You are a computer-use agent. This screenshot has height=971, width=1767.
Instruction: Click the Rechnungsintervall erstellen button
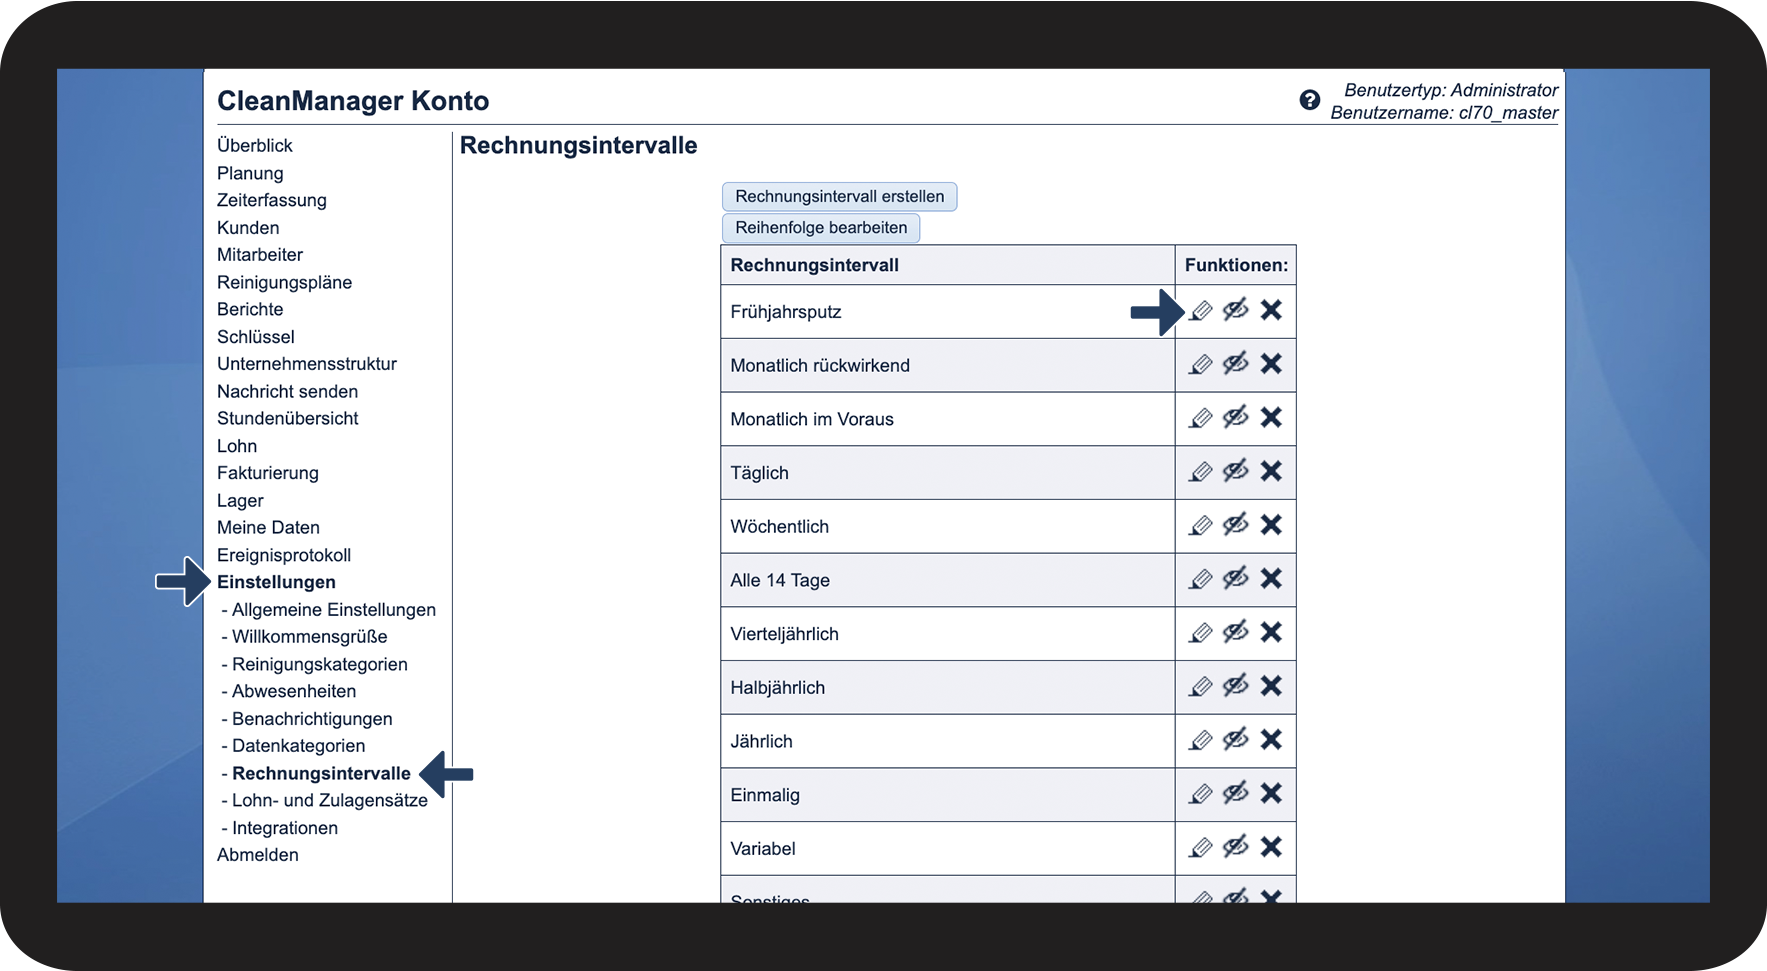pos(839,196)
